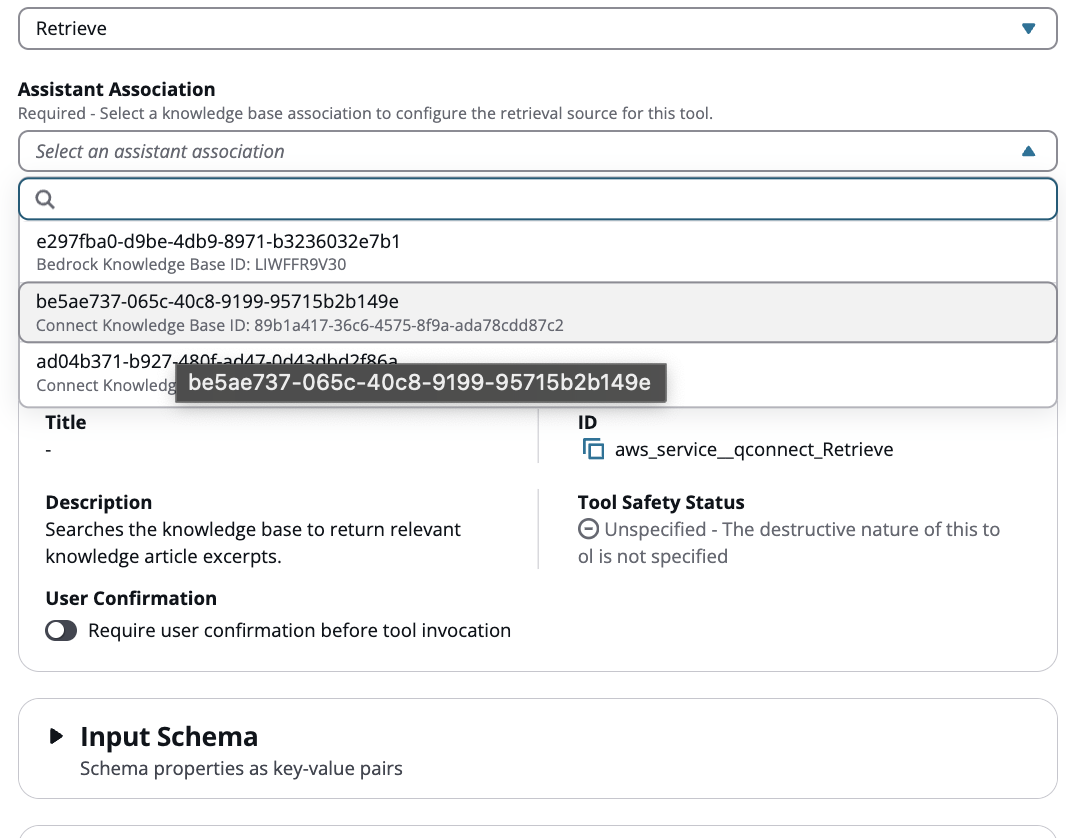1066x838 pixels.
Task: Click the dark be5ae737 tooltip
Action: point(420,383)
